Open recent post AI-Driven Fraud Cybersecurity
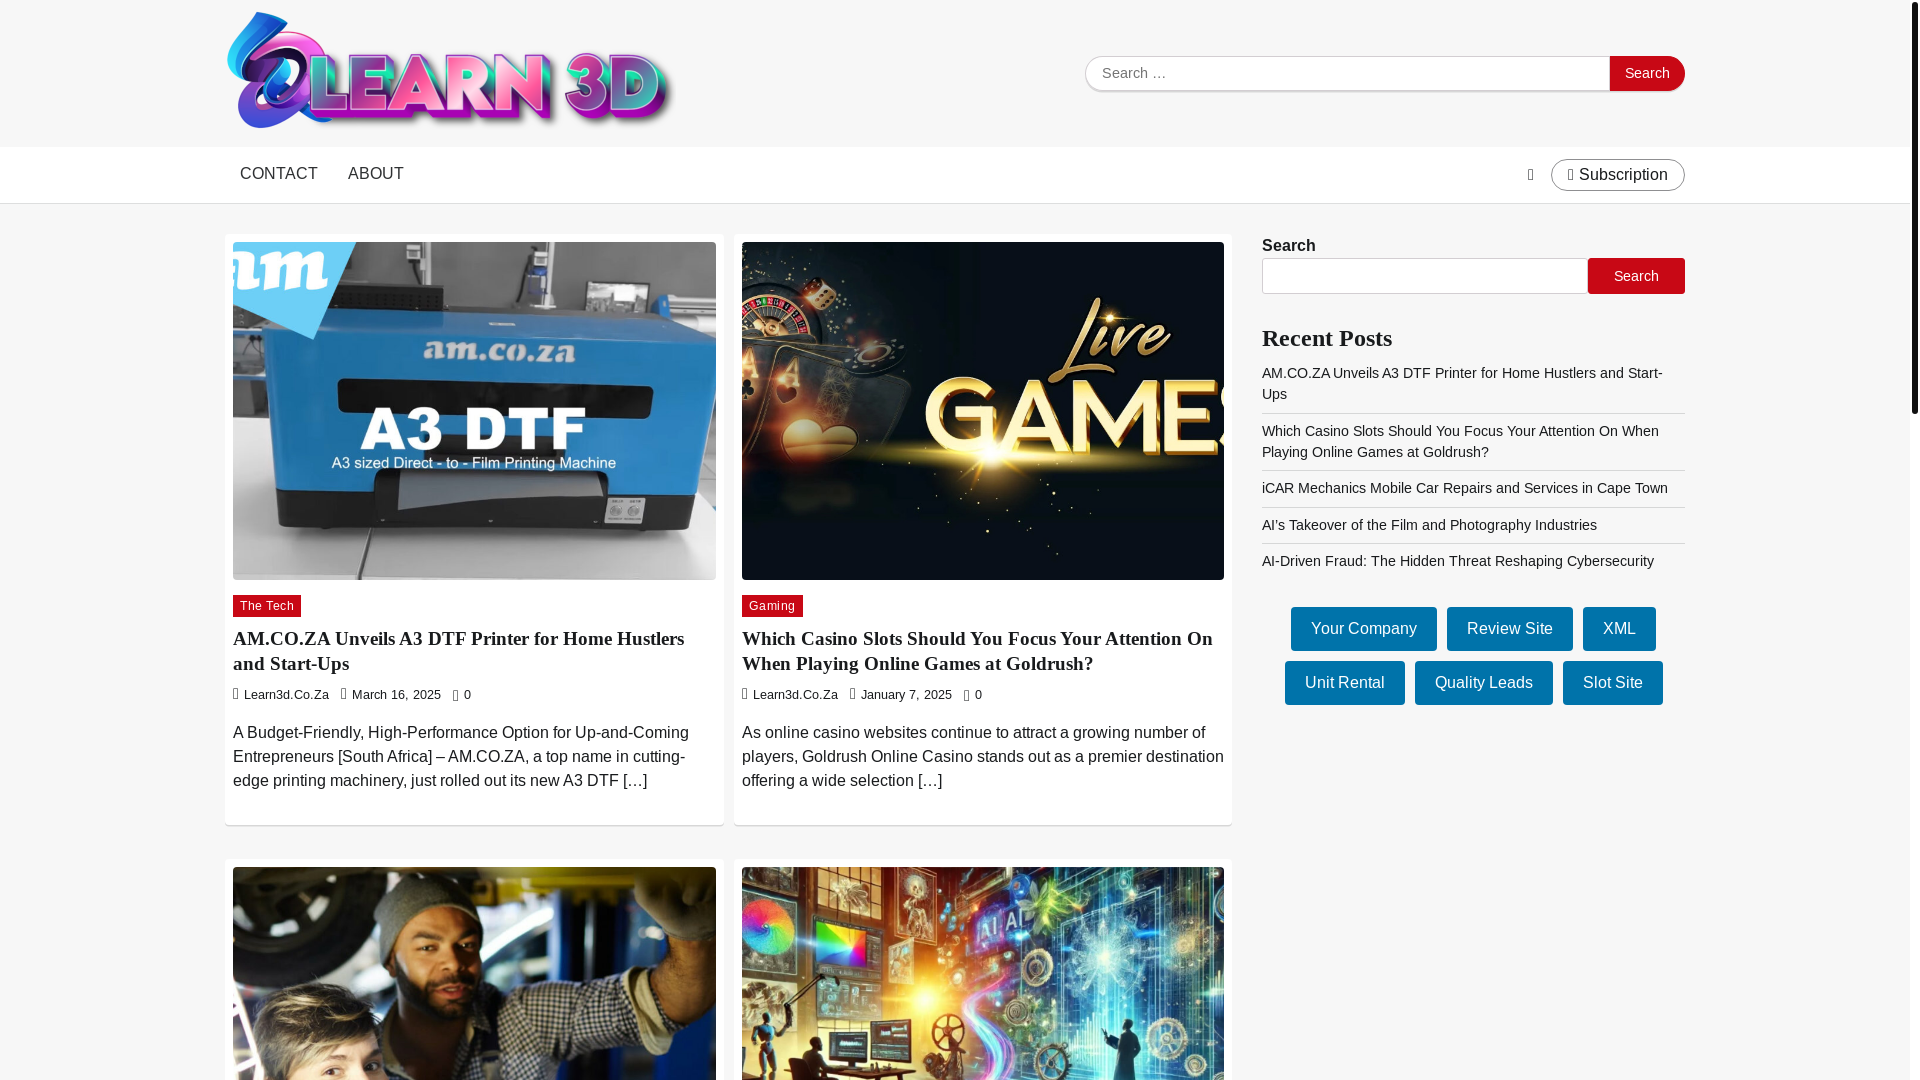This screenshot has width=1920, height=1080. (x=1458, y=561)
